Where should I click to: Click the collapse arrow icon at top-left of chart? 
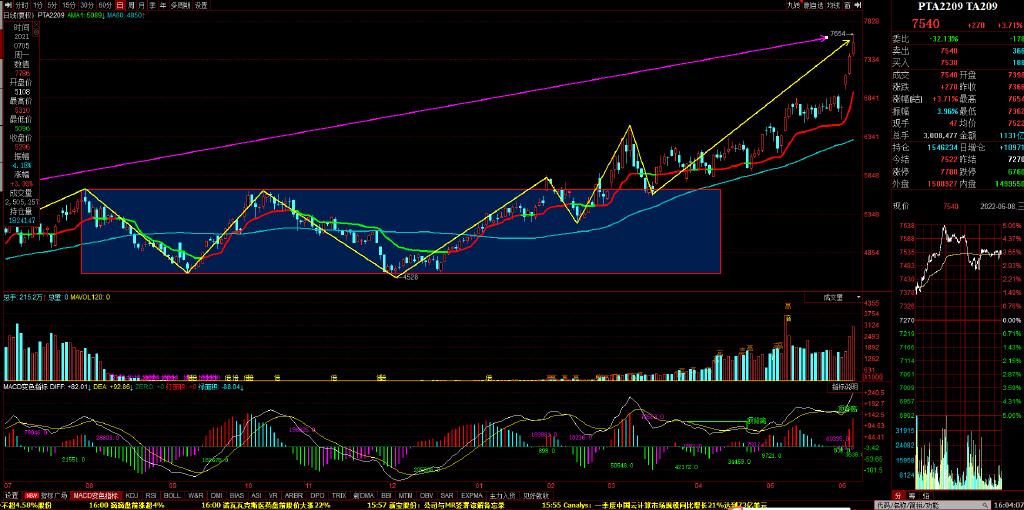(8, 5)
